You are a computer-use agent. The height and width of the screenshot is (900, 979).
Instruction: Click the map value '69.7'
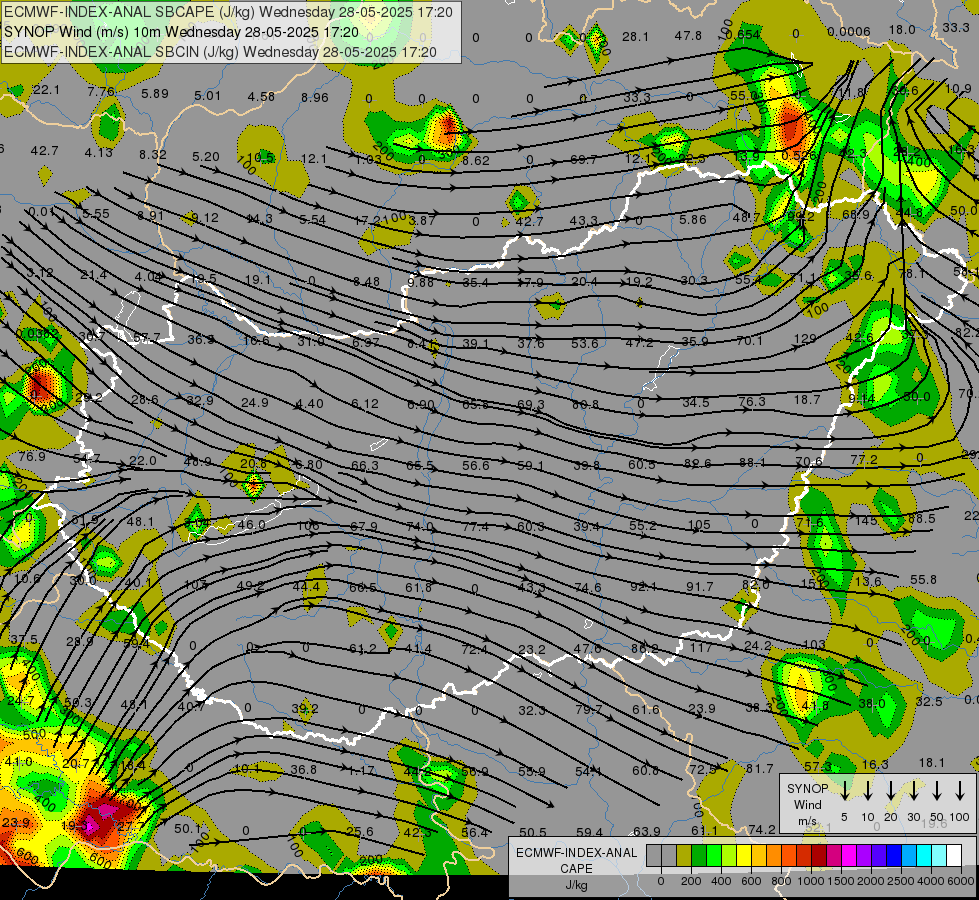(583, 159)
